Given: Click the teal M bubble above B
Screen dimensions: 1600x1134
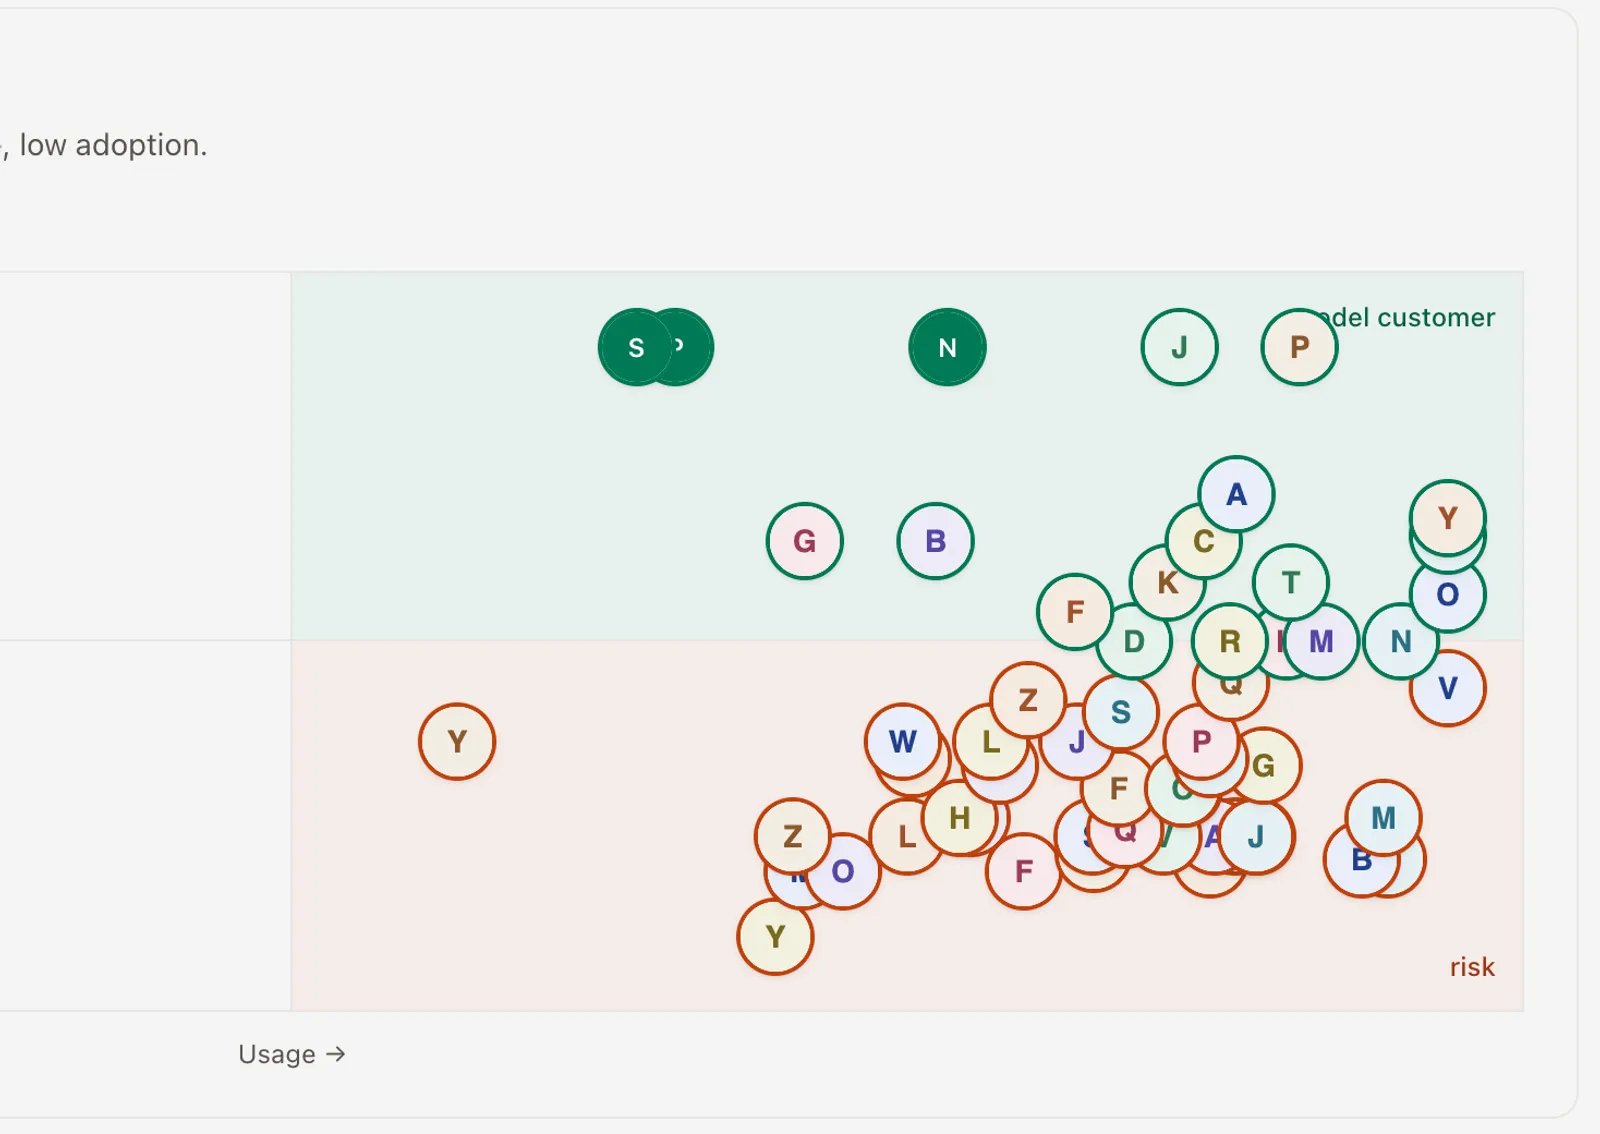Looking at the screenshot, I should pos(1383,818).
